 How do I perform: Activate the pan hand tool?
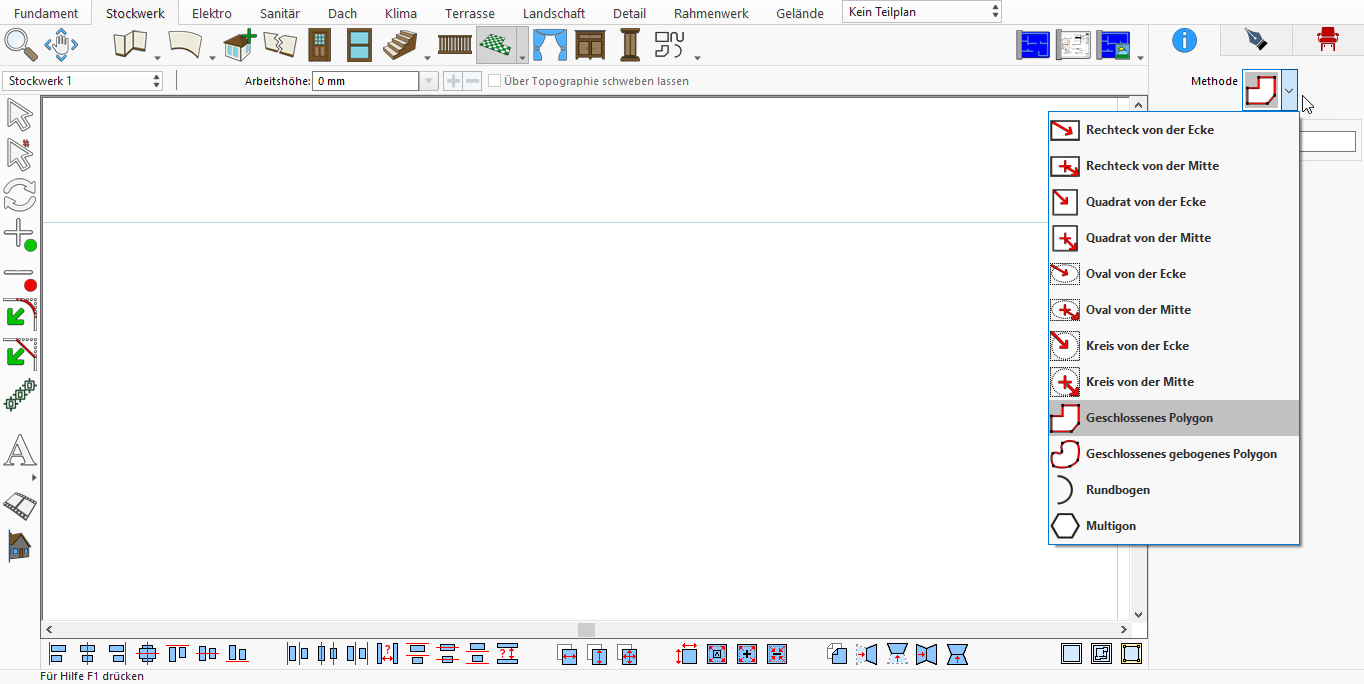point(61,45)
